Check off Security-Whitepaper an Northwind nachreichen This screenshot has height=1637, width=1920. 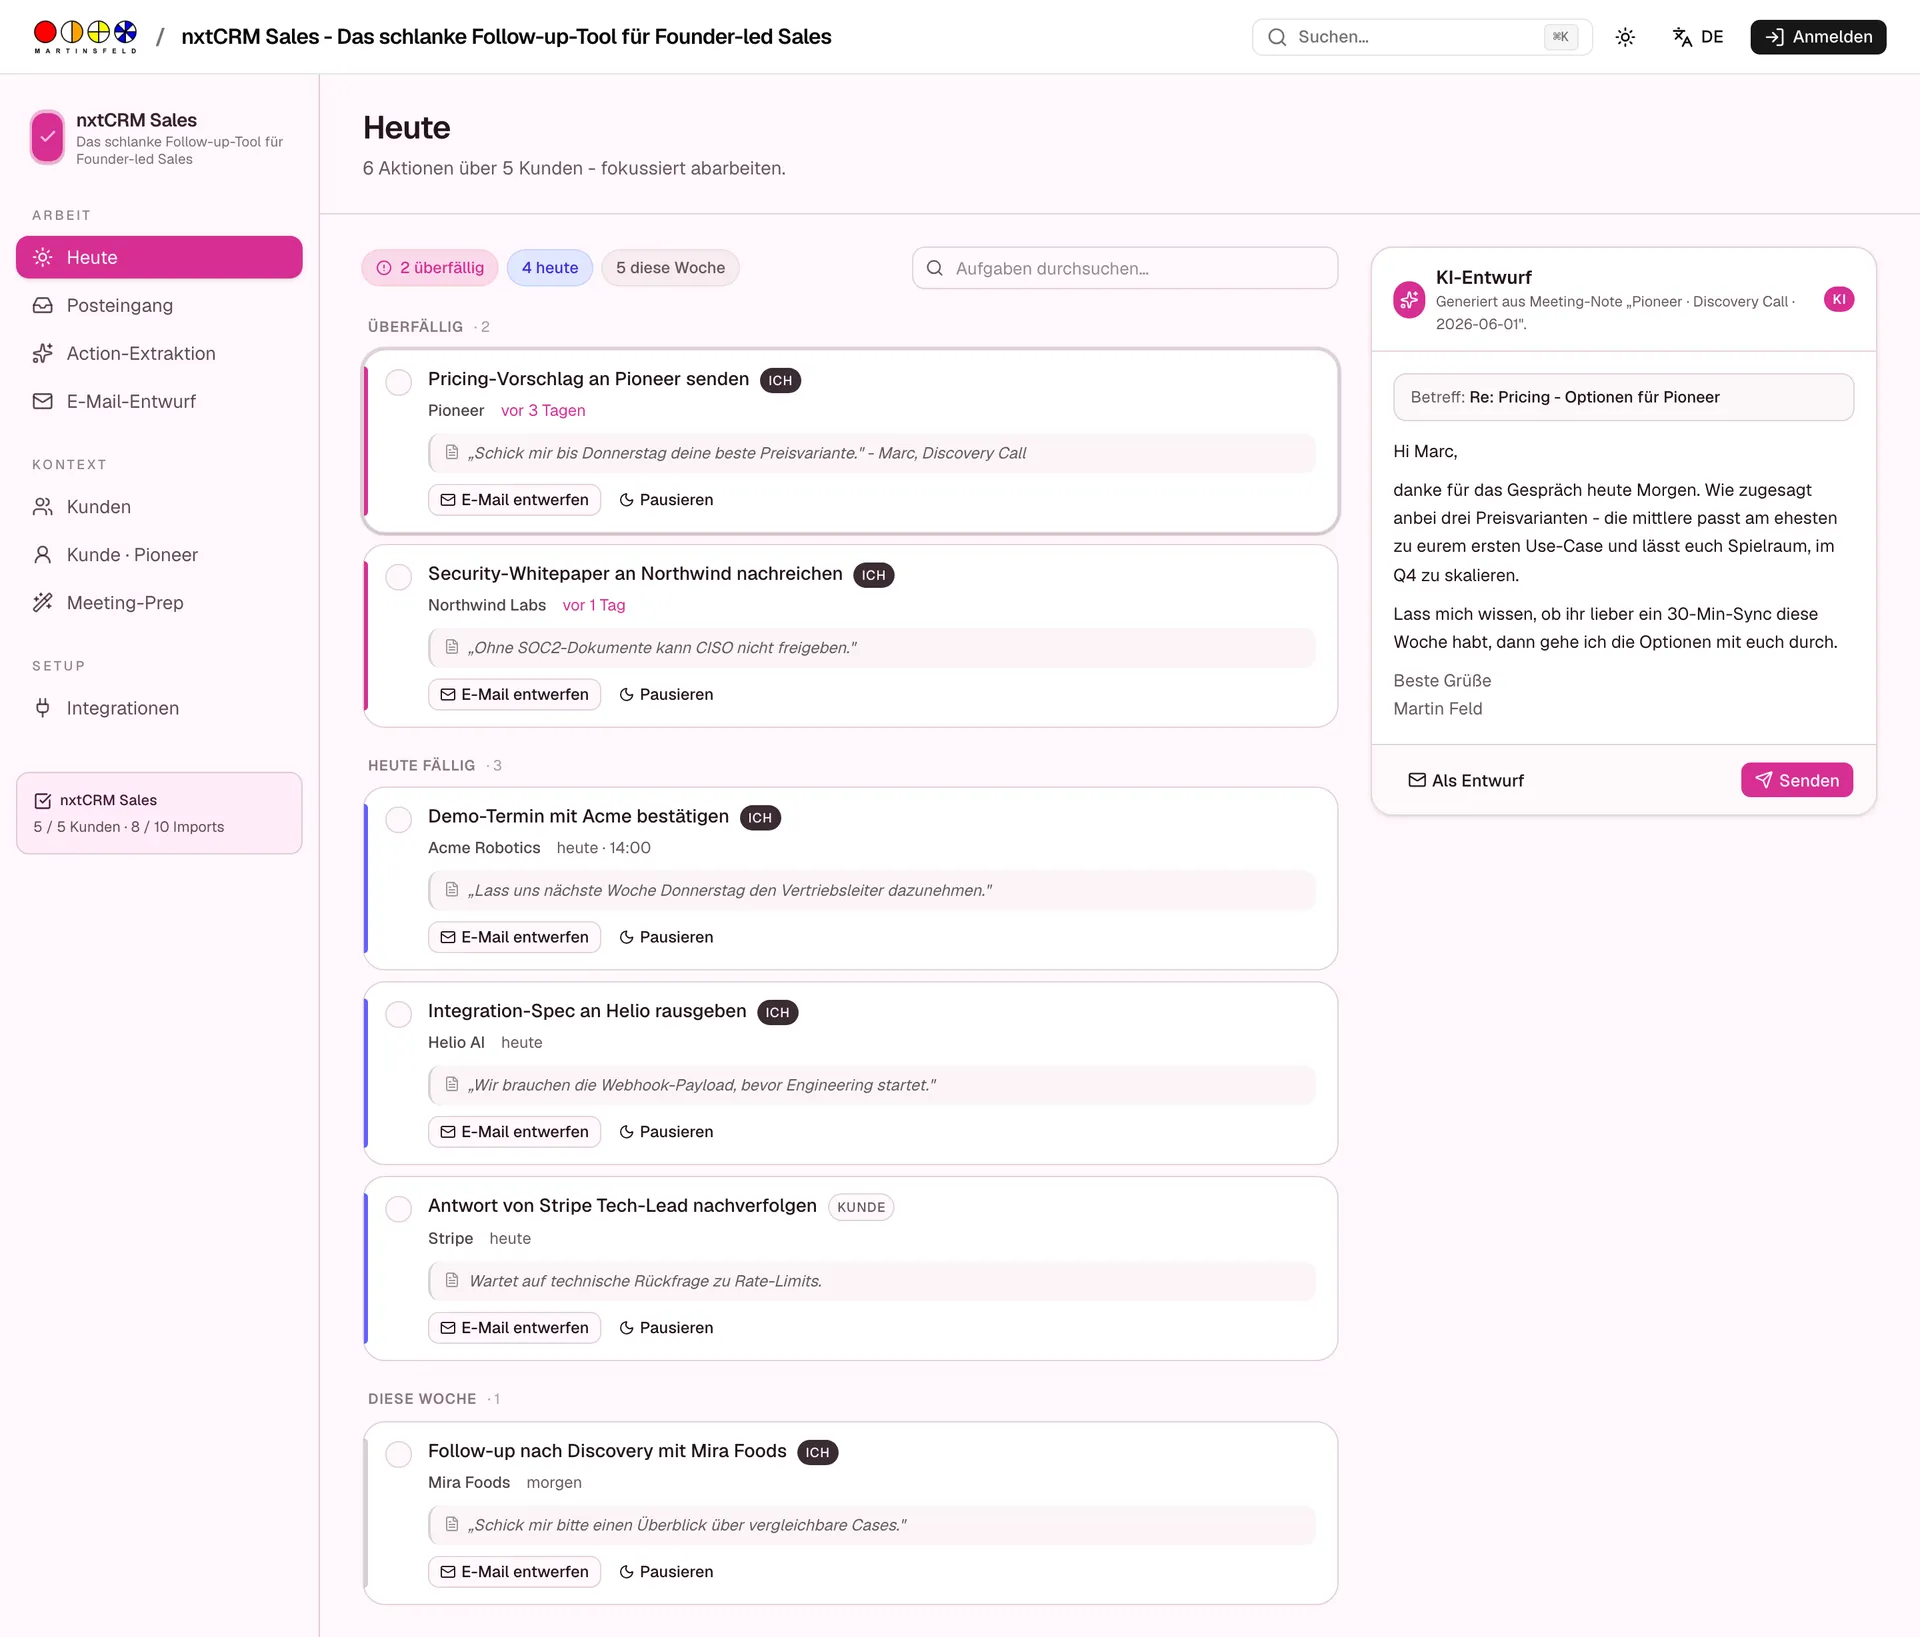point(399,577)
